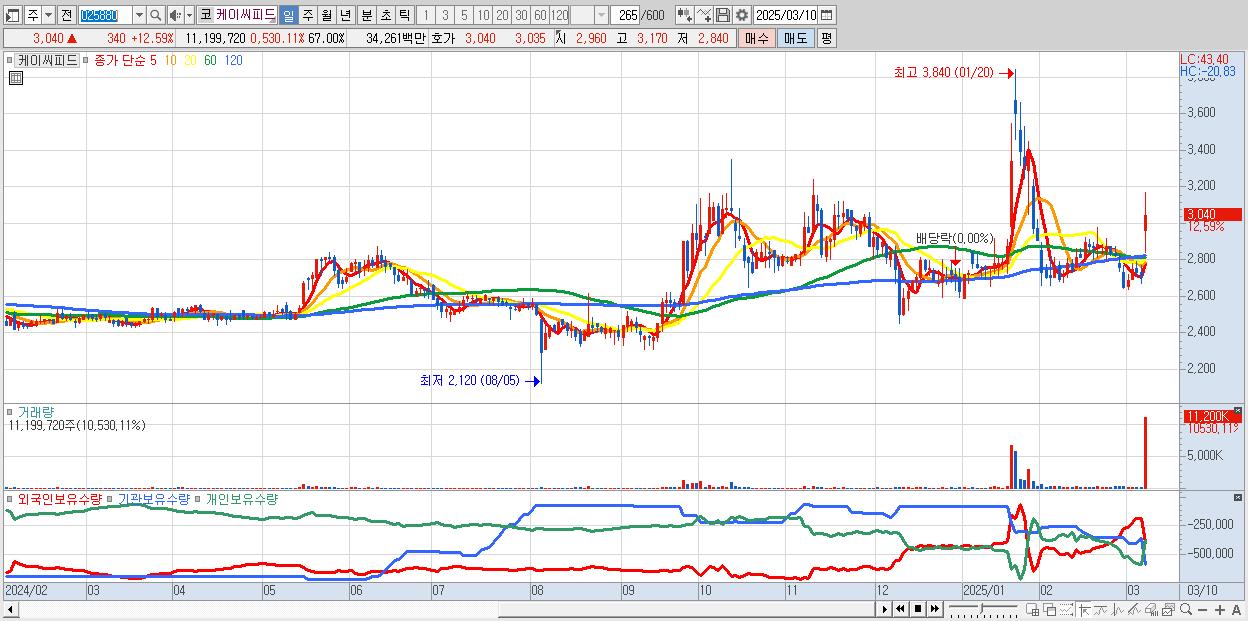Image resolution: width=1248 pixels, height=621 pixels.
Task: Select the yearly '년' period toggle
Action: coord(345,15)
